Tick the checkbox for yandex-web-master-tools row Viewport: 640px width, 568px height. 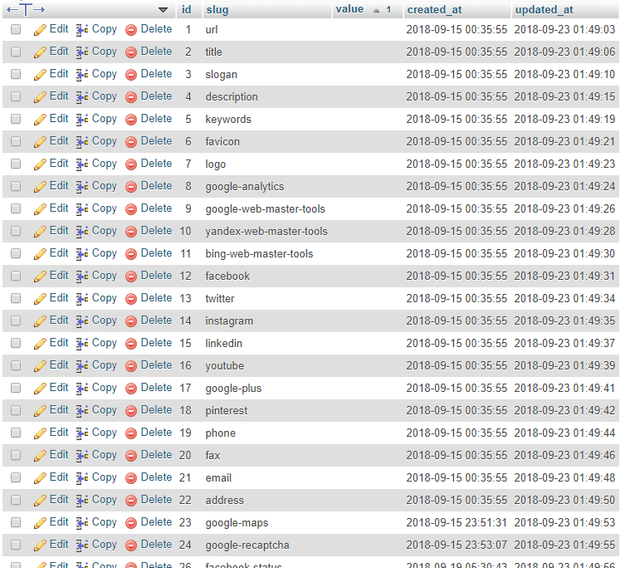click(16, 231)
